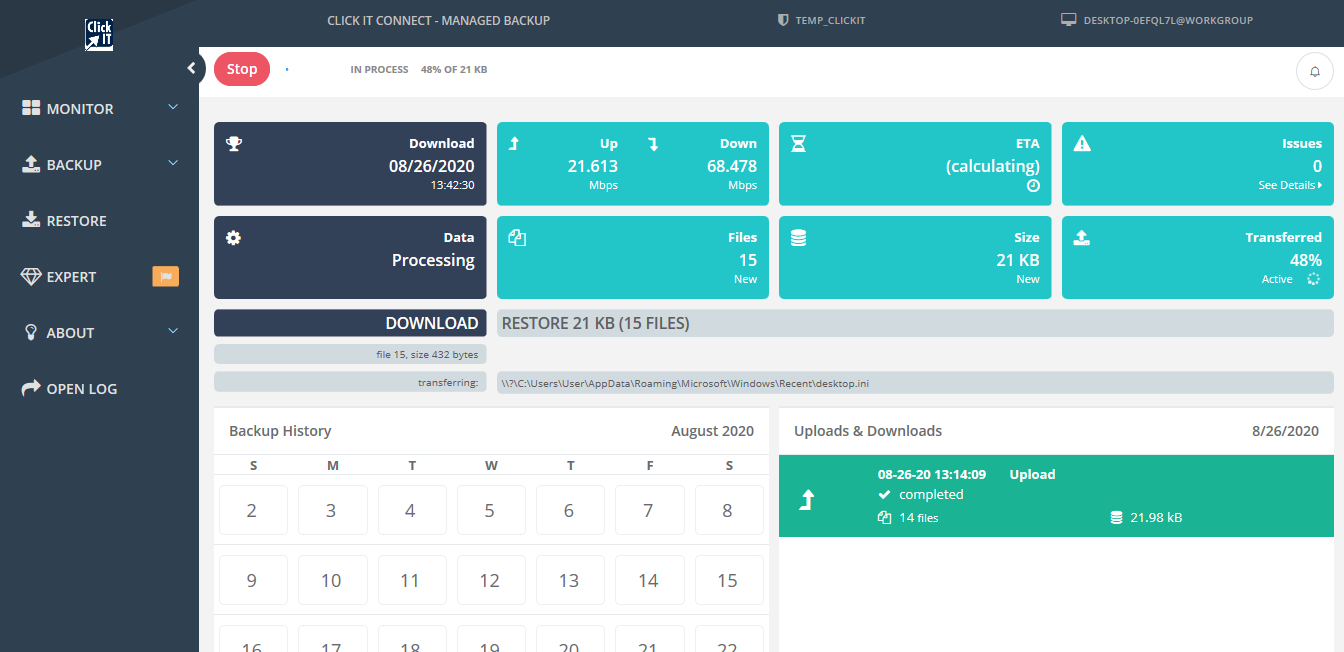Click the 21.98 kB database icon
This screenshot has width=1344, height=652.
pyautogui.click(x=1116, y=518)
